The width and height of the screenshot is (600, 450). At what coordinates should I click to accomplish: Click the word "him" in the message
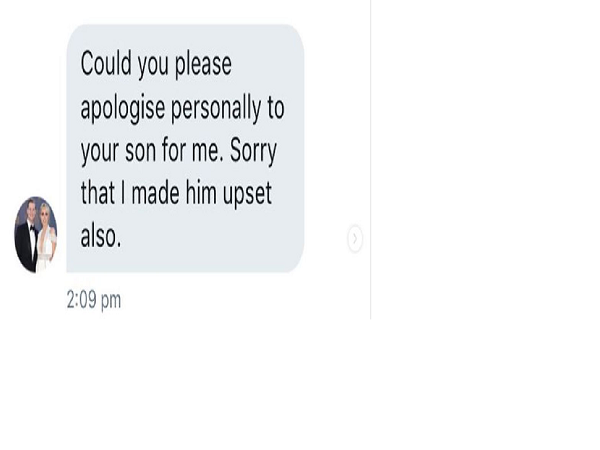pyautogui.click(x=202, y=192)
